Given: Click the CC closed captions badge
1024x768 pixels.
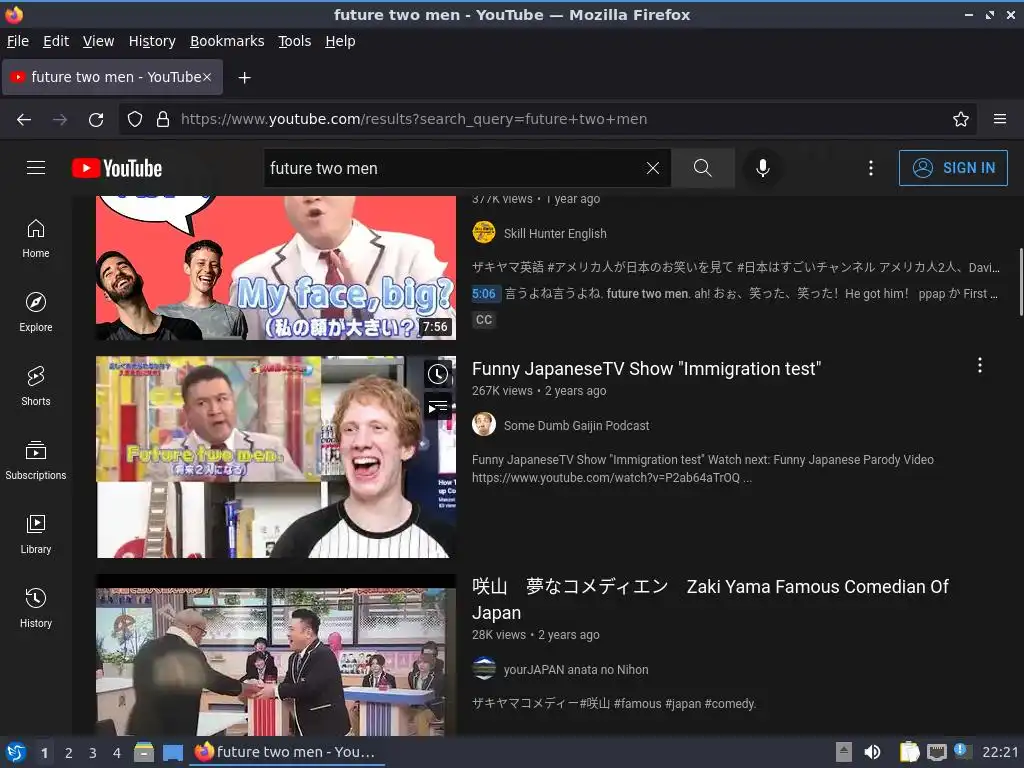Looking at the screenshot, I should click(x=484, y=320).
